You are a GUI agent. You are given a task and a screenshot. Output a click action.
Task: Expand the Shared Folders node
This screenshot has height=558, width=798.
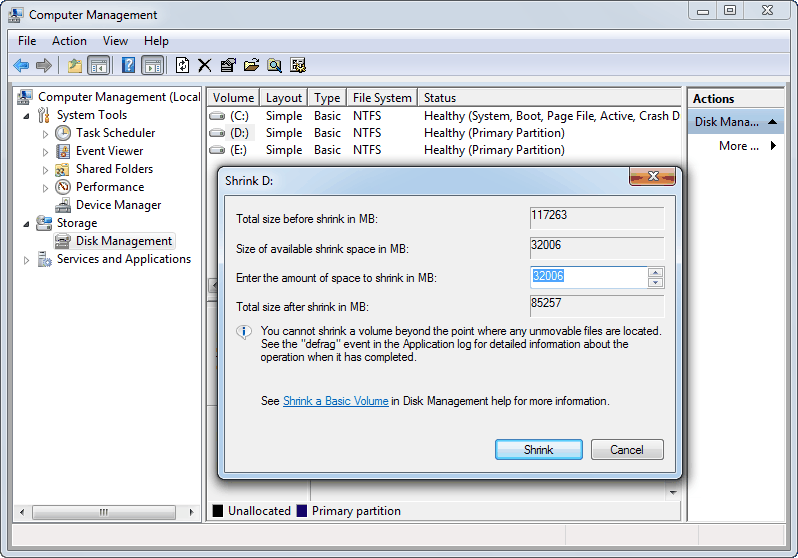[45, 170]
